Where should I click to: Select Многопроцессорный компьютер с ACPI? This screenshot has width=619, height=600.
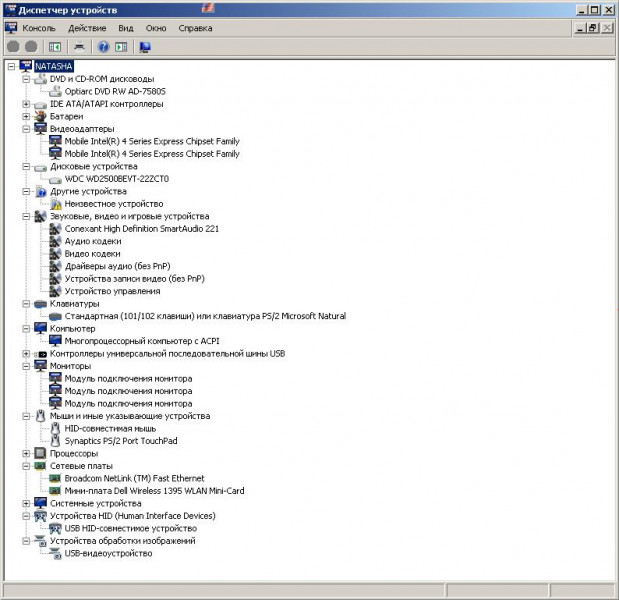tap(142, 341)
